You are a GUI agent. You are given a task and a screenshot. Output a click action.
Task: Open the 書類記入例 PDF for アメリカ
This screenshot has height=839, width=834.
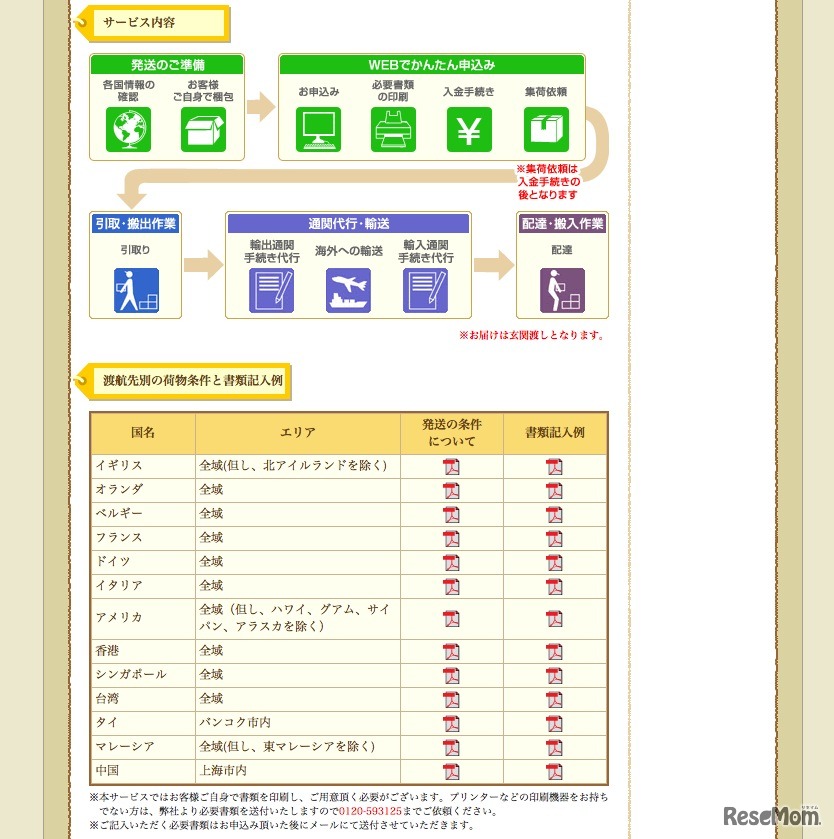(x=554, y=619)
